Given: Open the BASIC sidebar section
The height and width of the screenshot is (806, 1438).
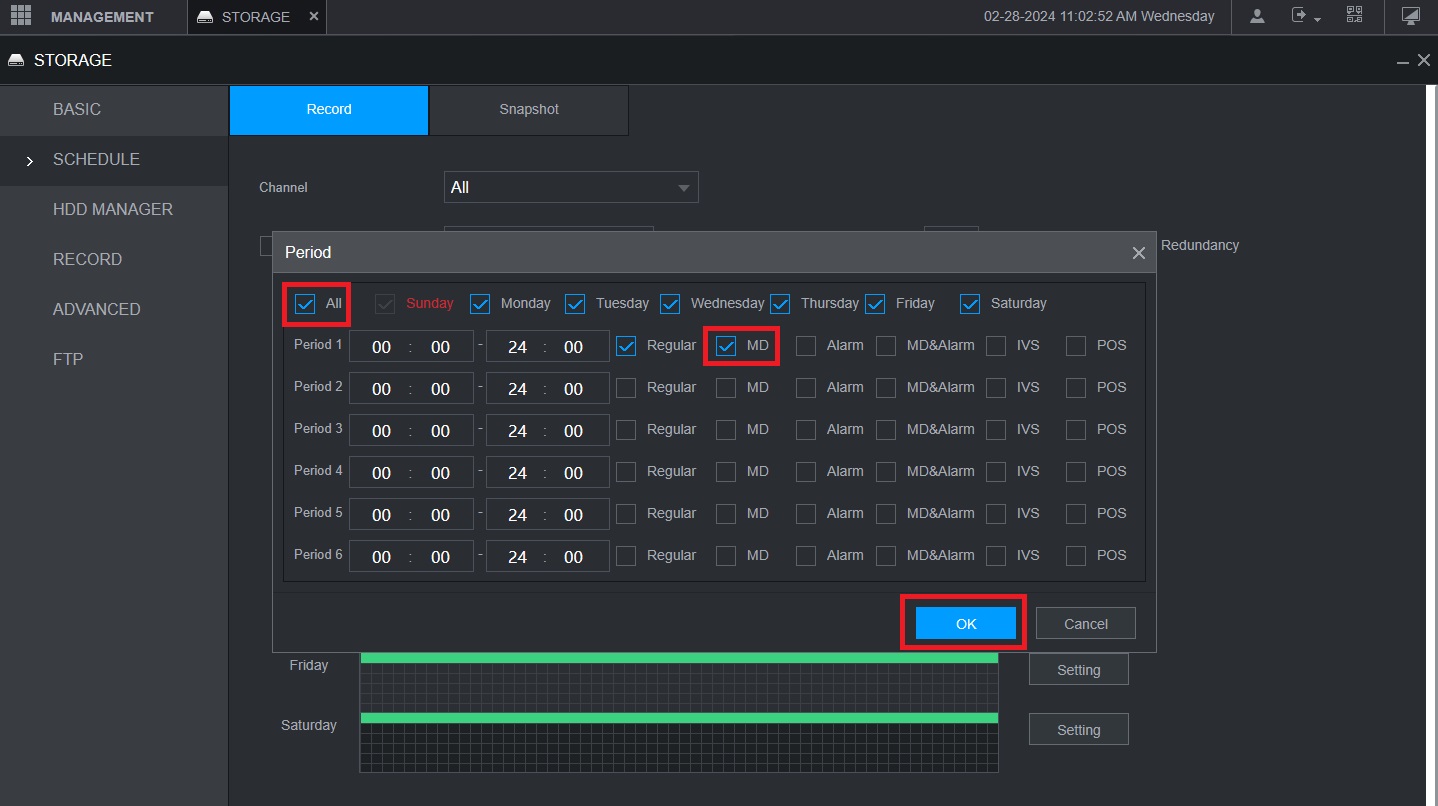Looking at the screenshot, I should (x=114, y=110).
